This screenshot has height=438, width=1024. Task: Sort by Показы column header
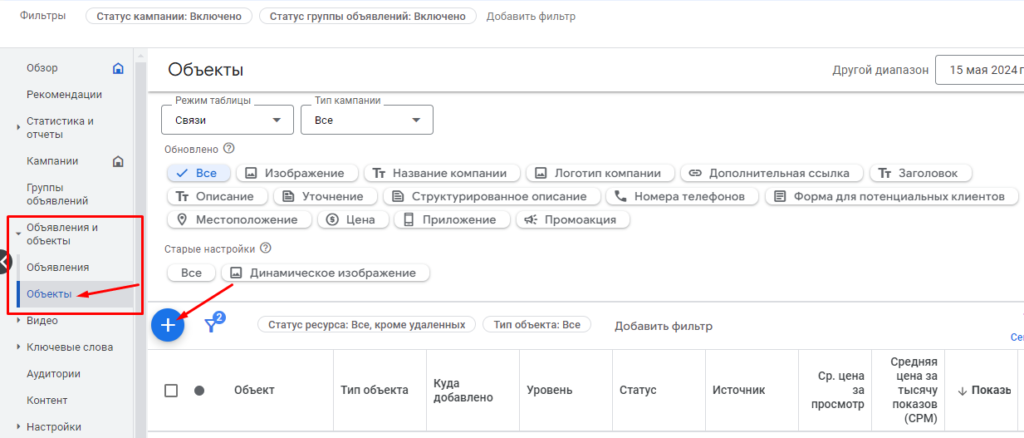pyautogui.click(x=984, y=390)
